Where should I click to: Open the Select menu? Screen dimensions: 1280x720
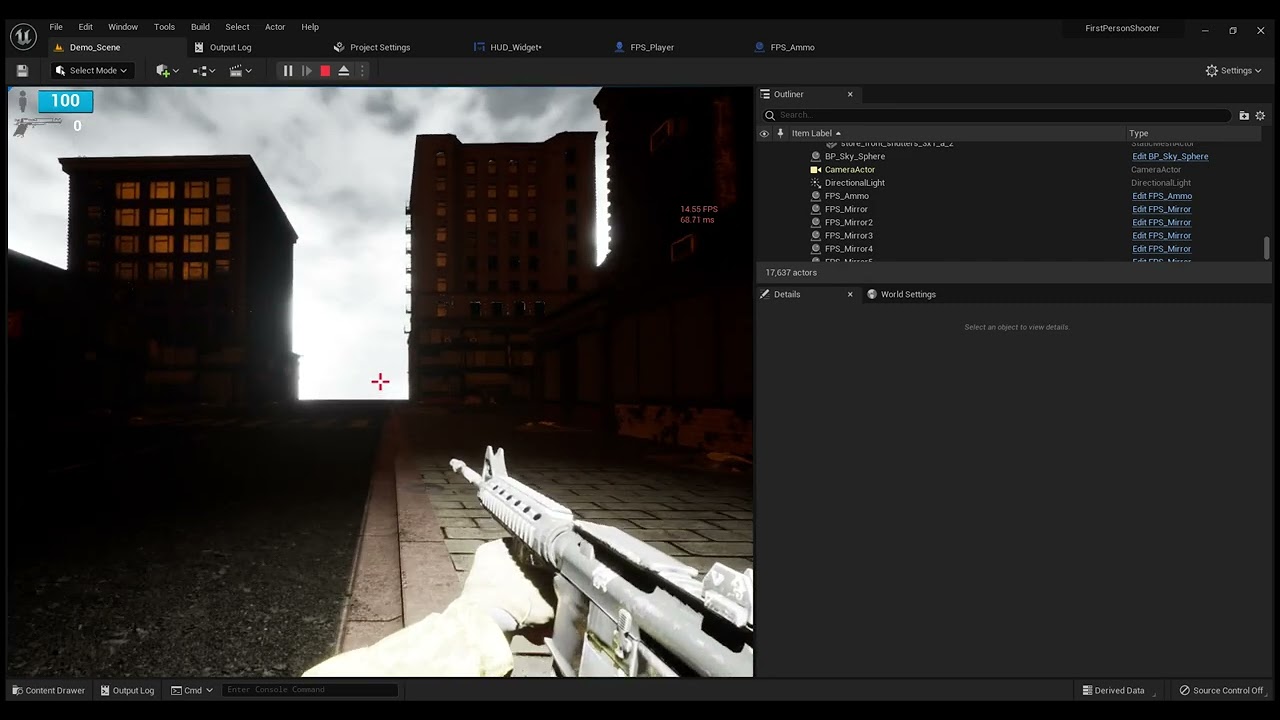click(237, 27)
